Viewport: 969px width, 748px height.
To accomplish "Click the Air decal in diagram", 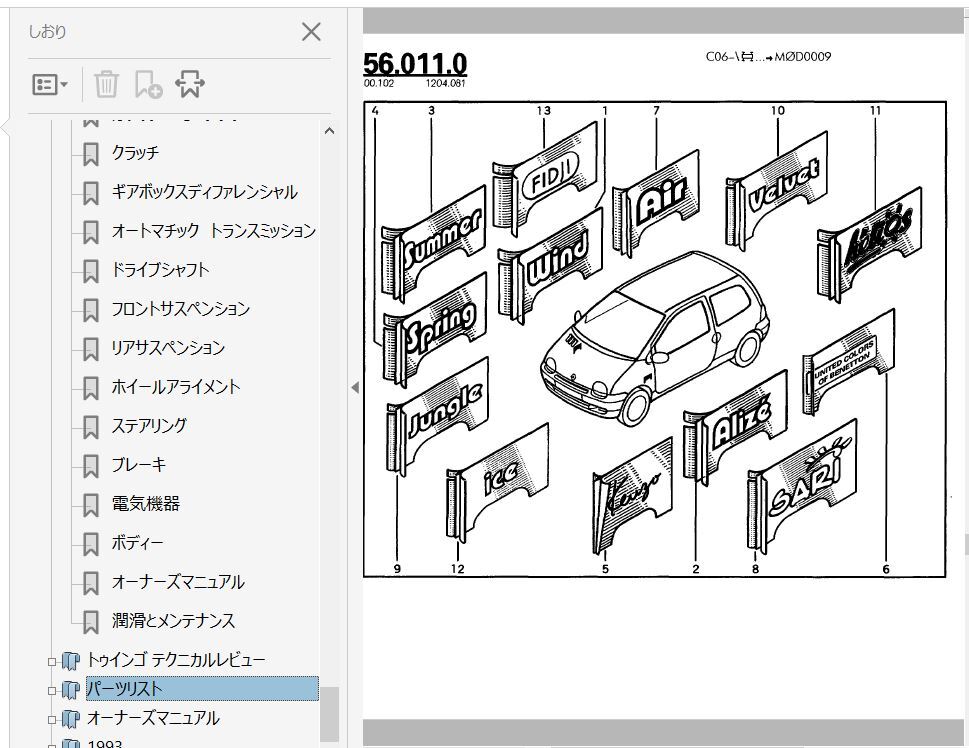I will pyautogui.click(x=658, y=202).
